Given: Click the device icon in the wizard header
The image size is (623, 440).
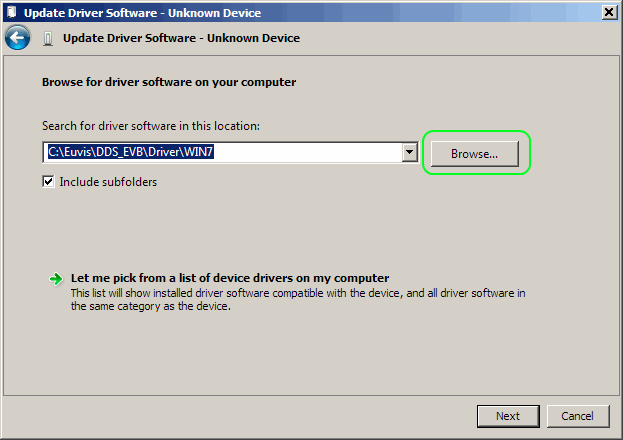Looking at the screenshot, I should coord(48,39).
